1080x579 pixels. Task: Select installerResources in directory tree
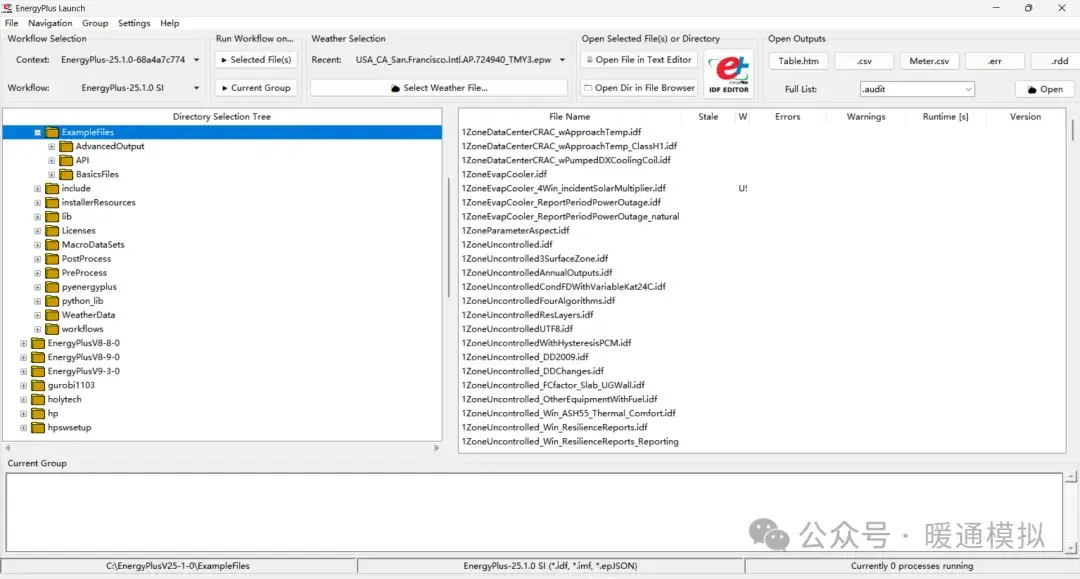coord(98,202)
